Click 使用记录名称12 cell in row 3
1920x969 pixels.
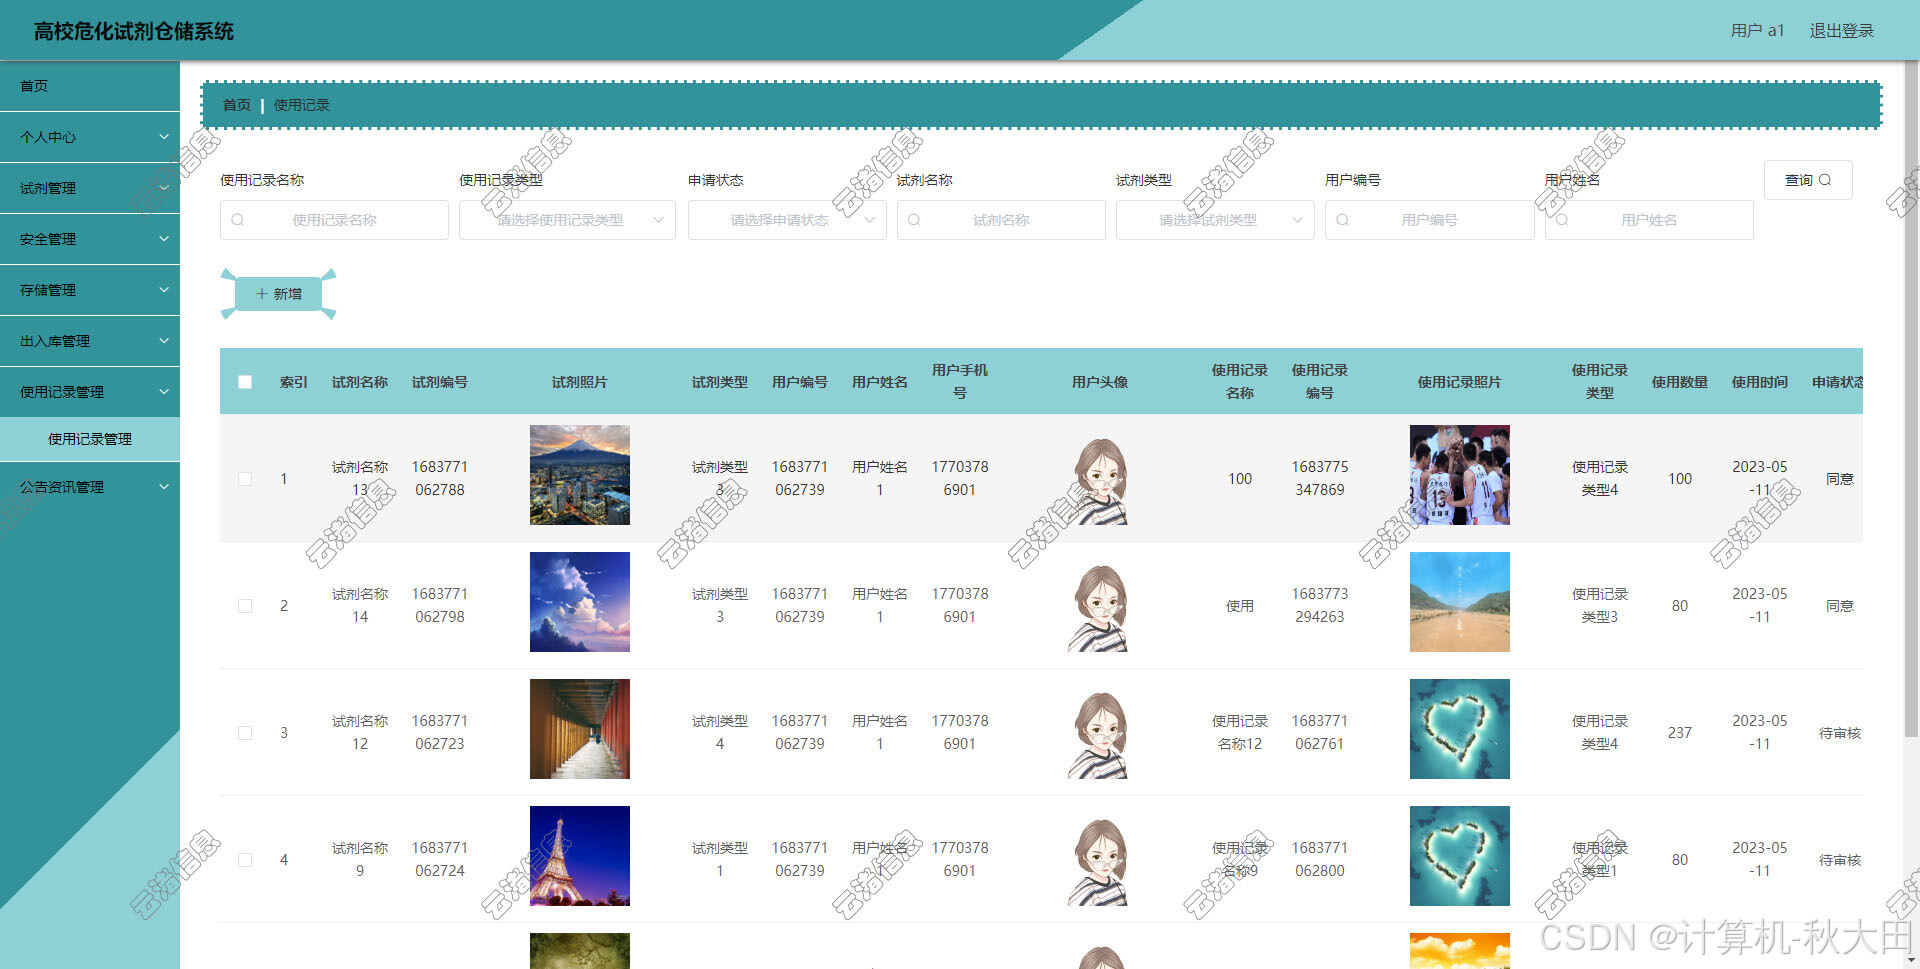[x=1240, y=733]
